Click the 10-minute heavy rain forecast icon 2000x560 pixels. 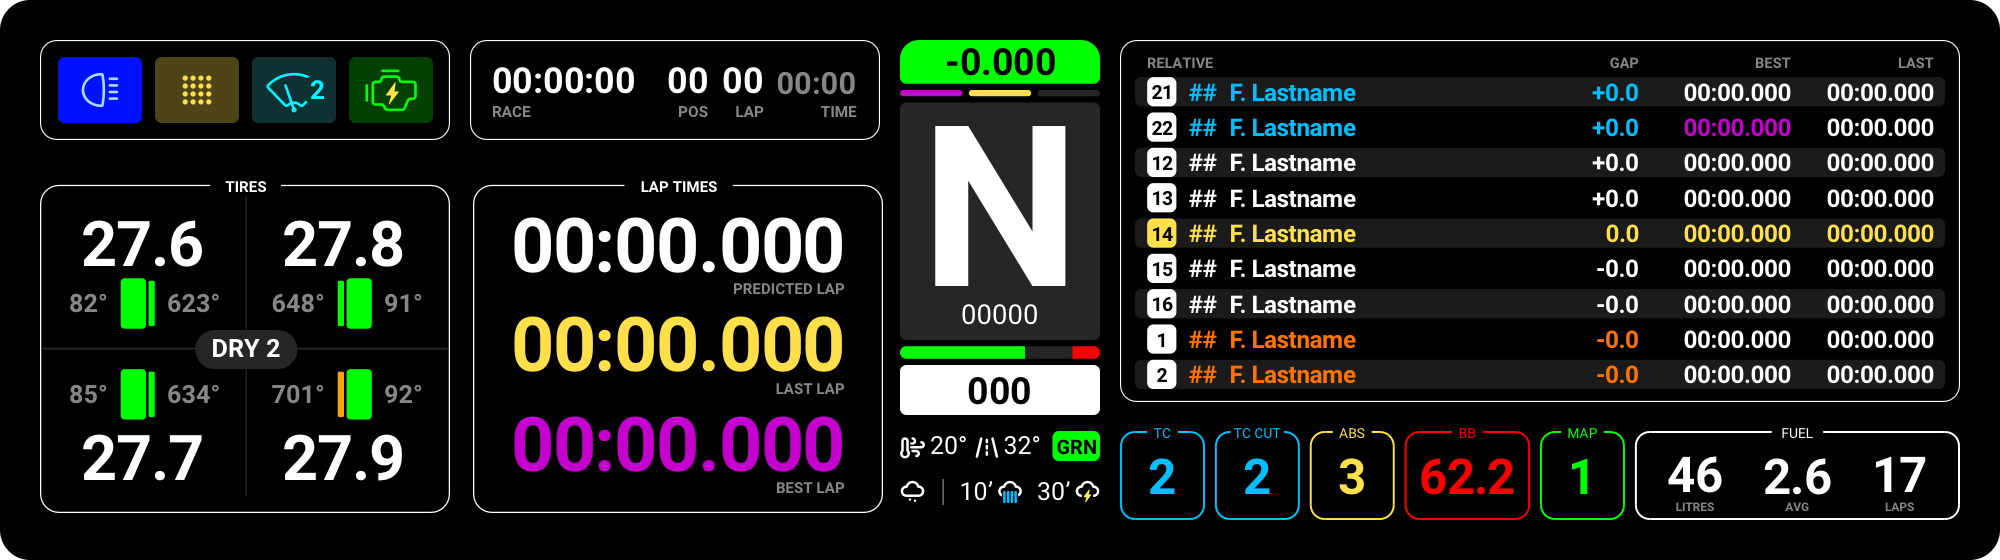point(1010,492)
